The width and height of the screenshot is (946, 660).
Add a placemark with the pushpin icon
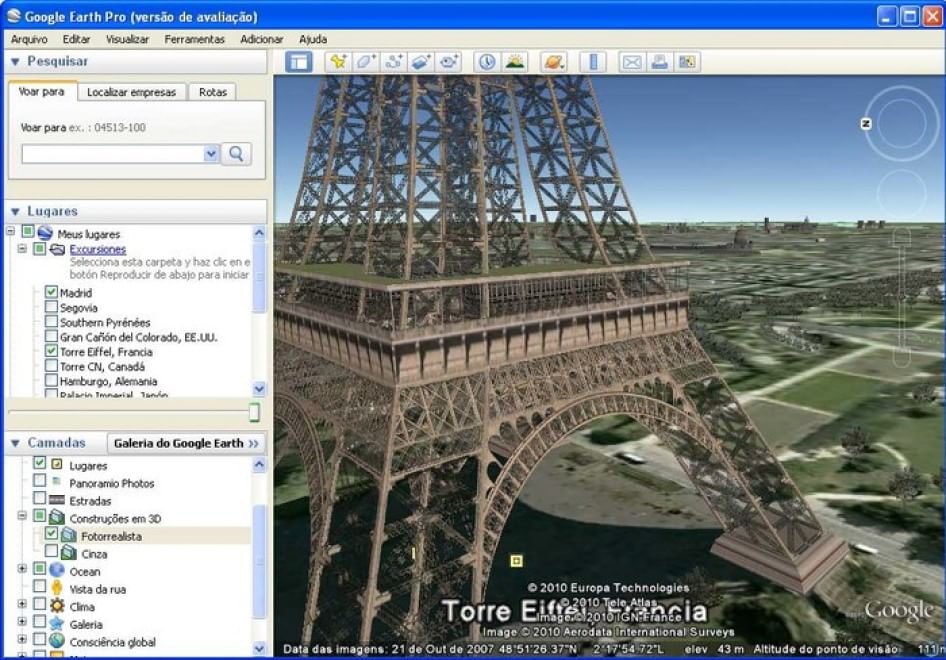click(338, 62)
